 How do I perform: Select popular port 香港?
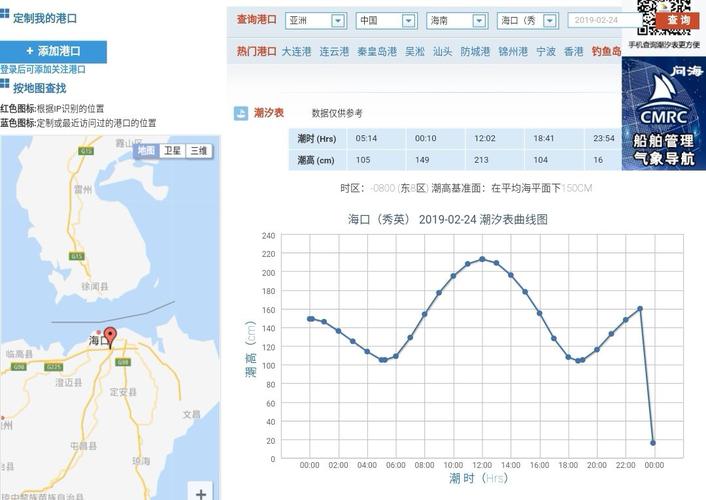pos(574,51)
